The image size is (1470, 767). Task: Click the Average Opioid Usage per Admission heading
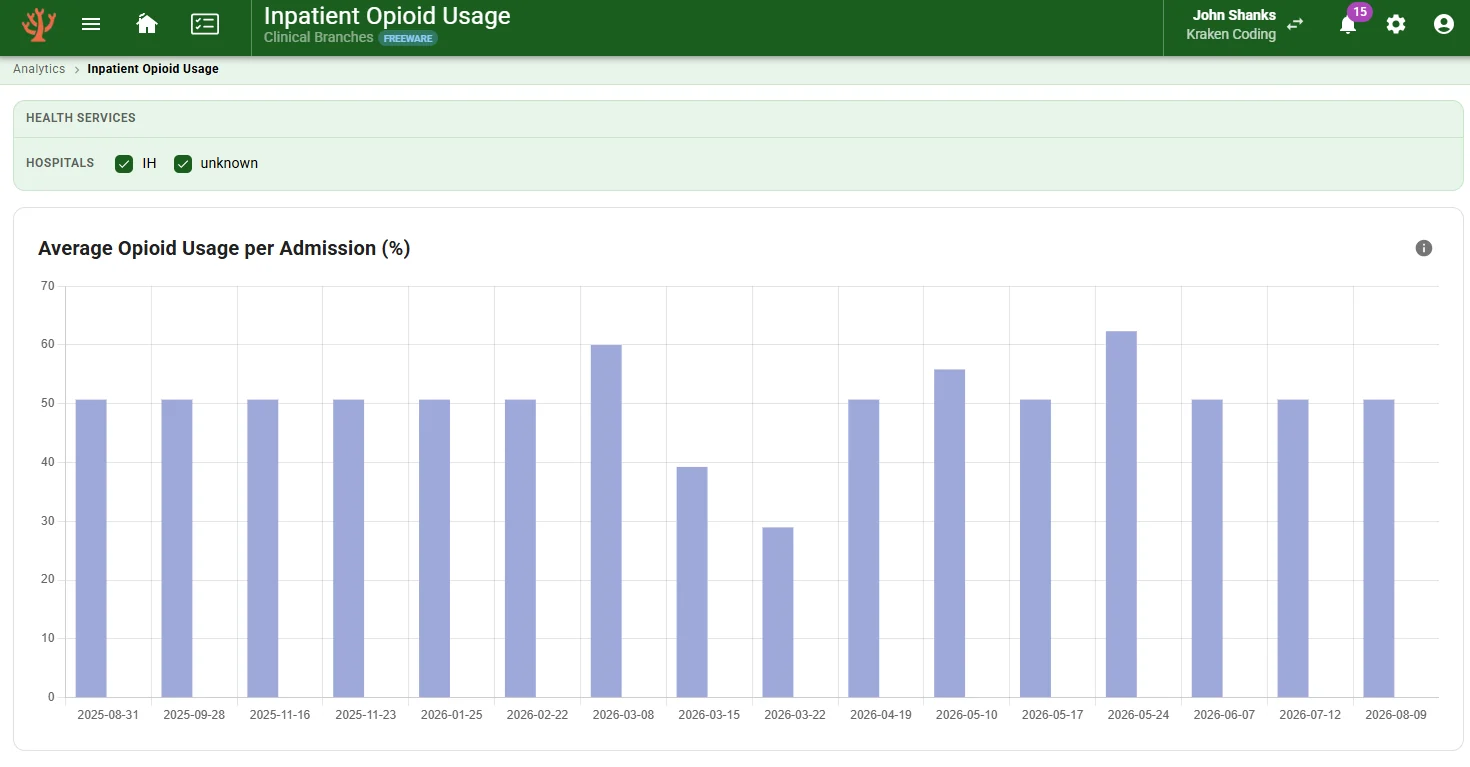pyautogui.click(x=224, y=248)
